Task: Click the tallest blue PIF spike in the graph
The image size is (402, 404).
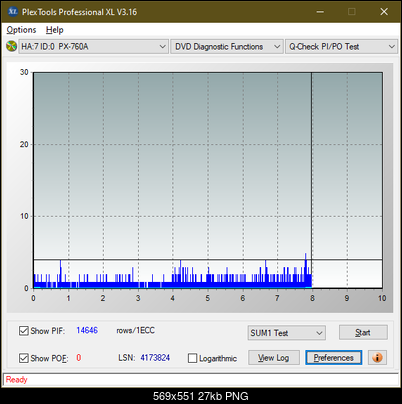Action: coord(305,270)
